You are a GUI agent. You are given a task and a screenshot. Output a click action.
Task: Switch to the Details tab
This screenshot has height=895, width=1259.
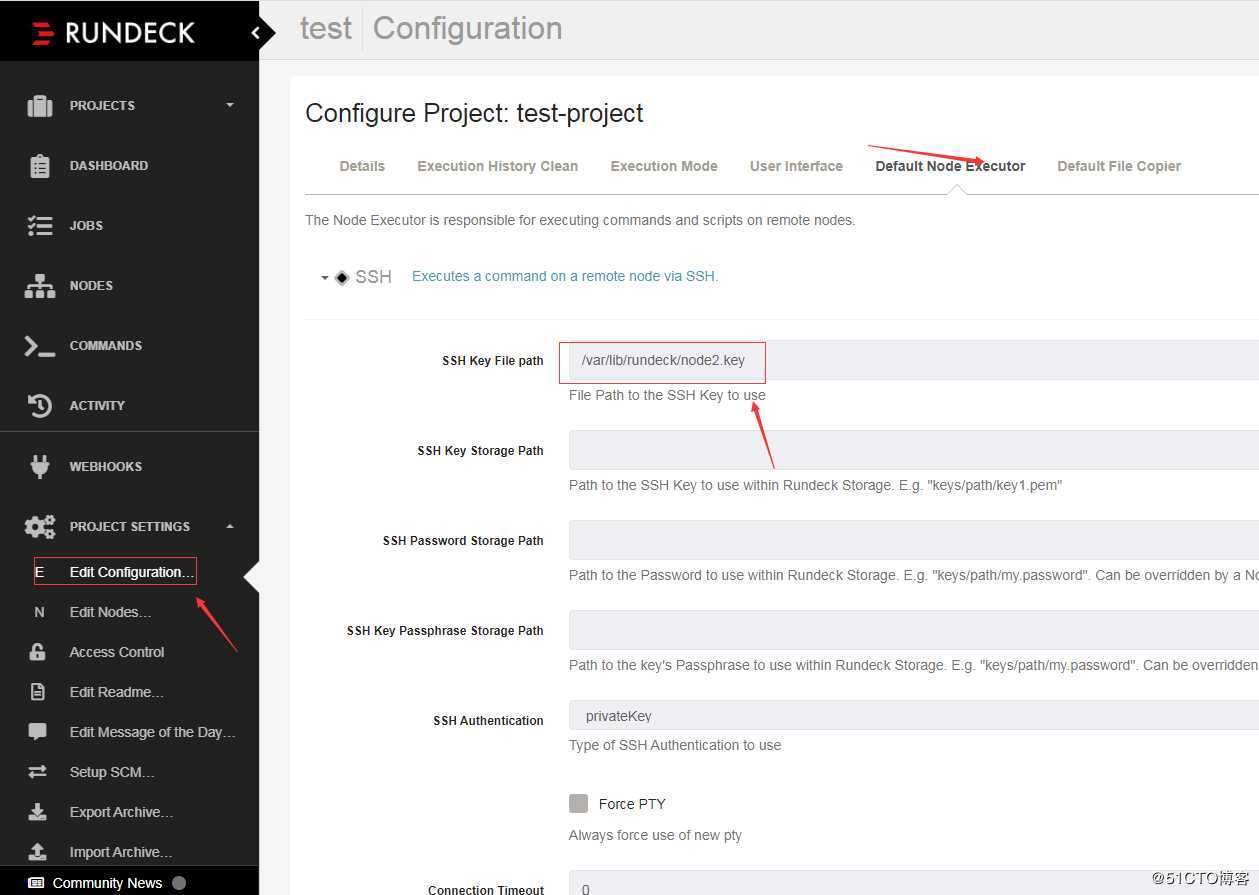[x=362, y=166]
